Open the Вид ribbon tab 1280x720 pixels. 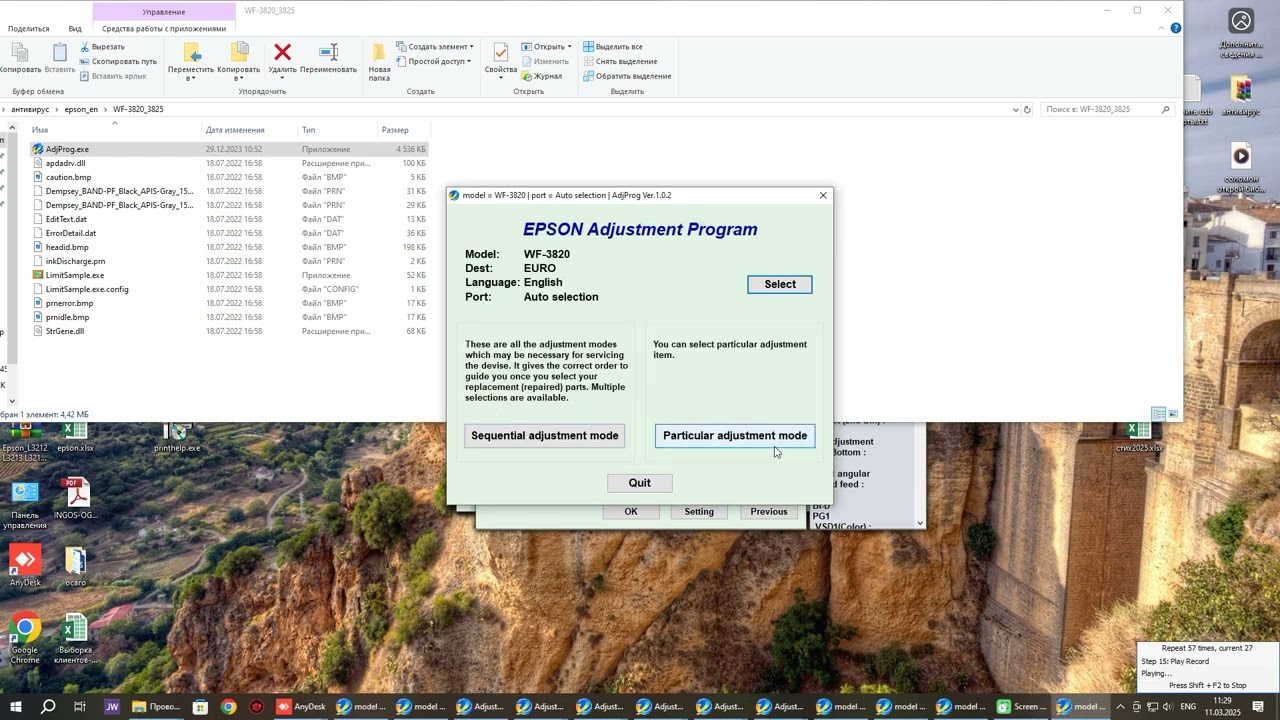(x=75, y=28)
